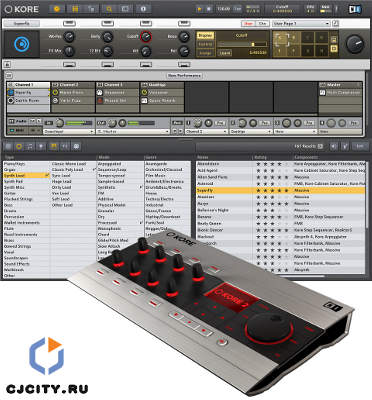
Task: Select the SuperFly row in results list
Action: [281, 190]
